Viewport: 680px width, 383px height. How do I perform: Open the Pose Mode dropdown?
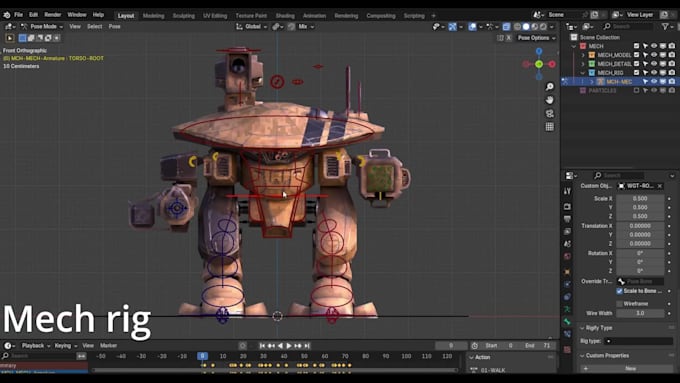click(42, 26)
